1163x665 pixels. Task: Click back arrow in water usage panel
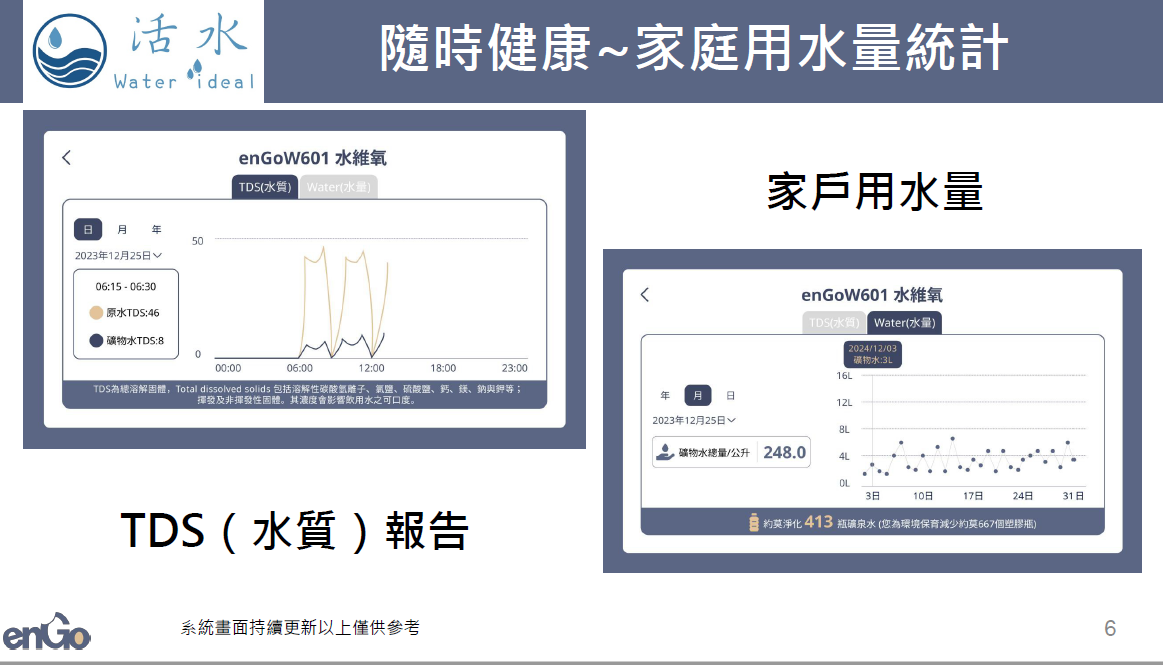pos(645,295)
